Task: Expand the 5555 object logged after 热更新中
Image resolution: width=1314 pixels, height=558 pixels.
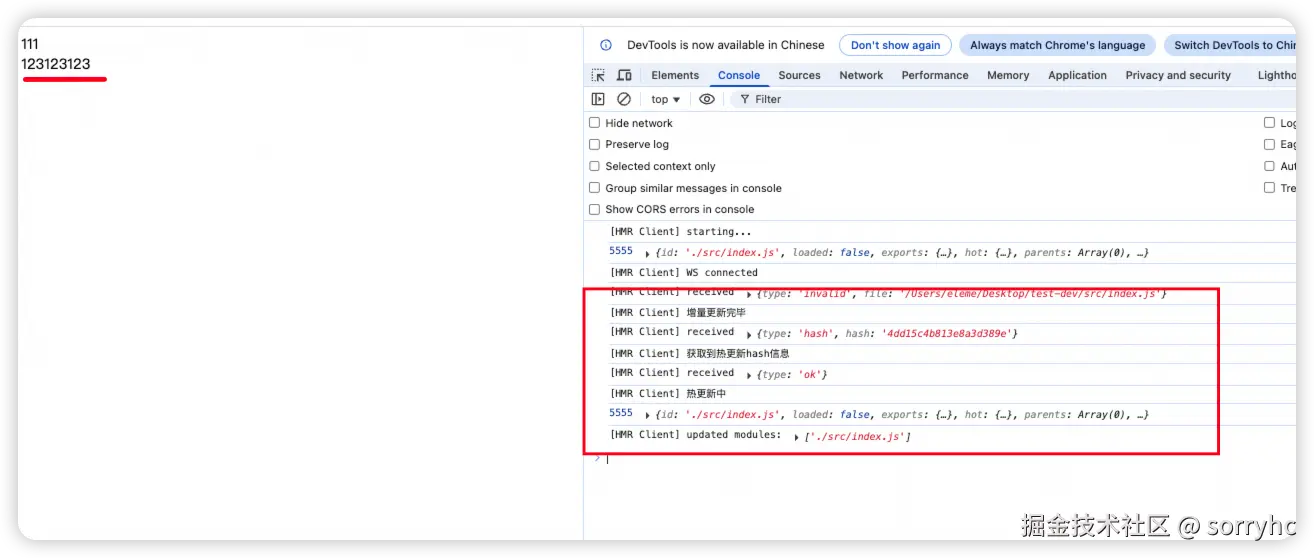Action: [x=648, y=415]
